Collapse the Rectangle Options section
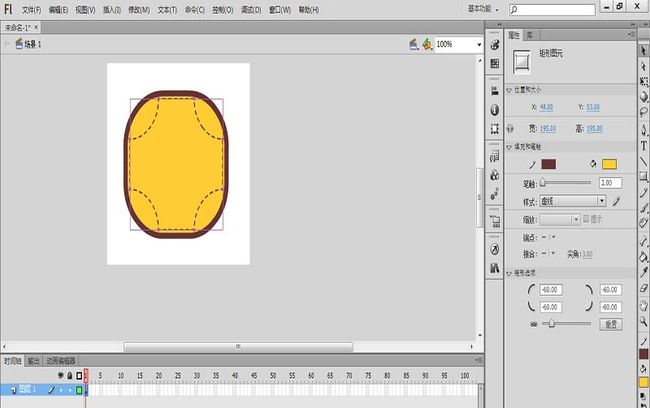This screenshot has height=408, width=650. coord(509,273)
